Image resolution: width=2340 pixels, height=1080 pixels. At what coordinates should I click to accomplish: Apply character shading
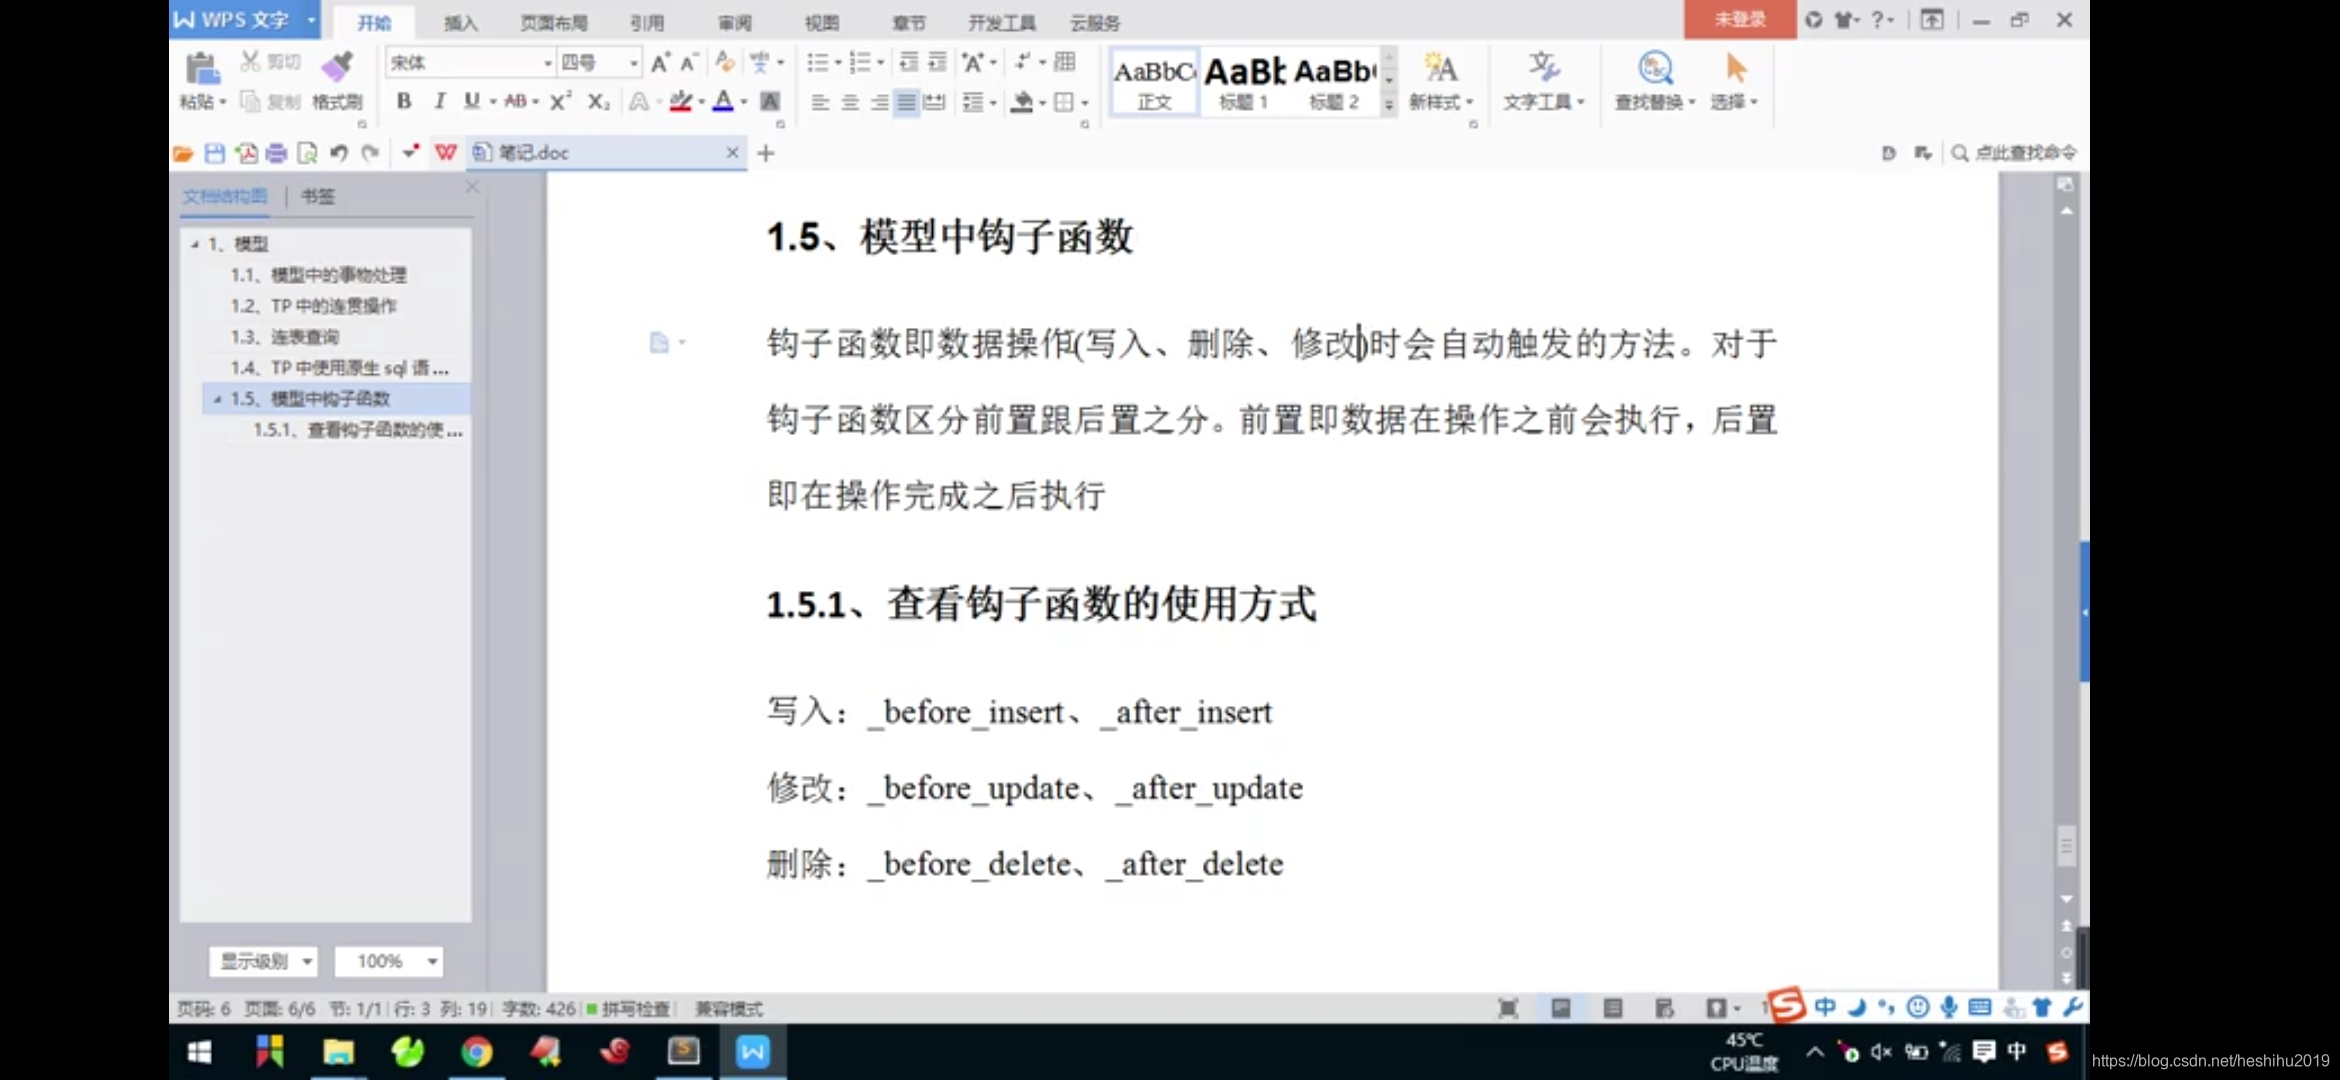770,101
